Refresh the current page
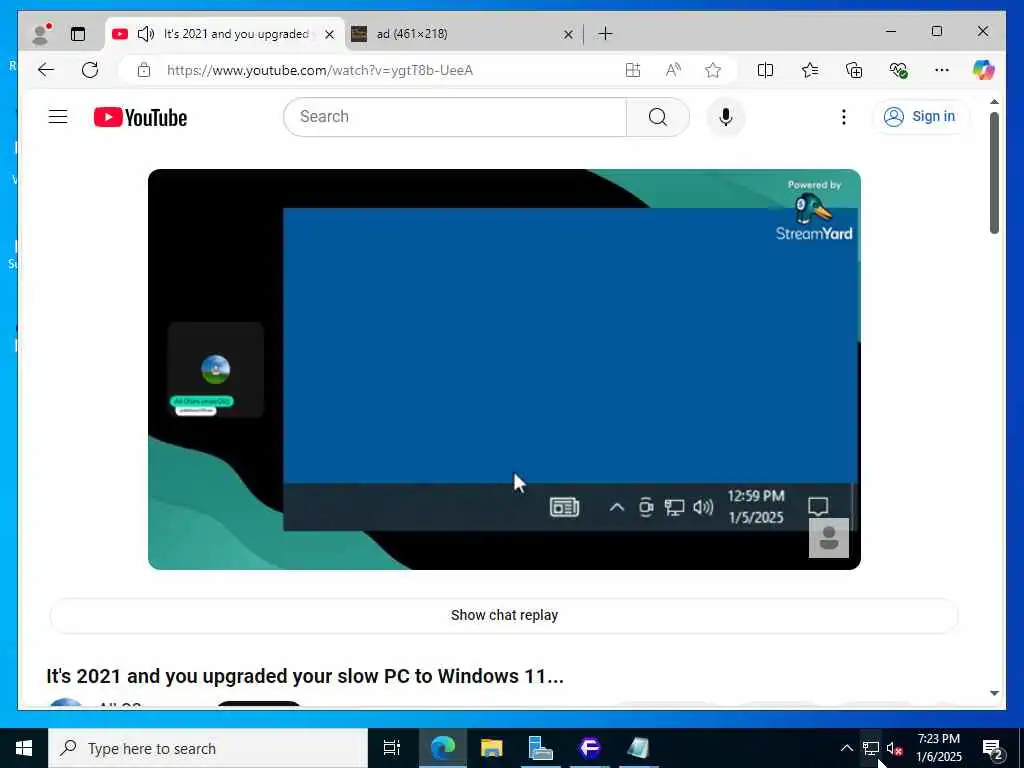Screen dimensions: 1024x768 pyautogui.click(x=90, y=70)
